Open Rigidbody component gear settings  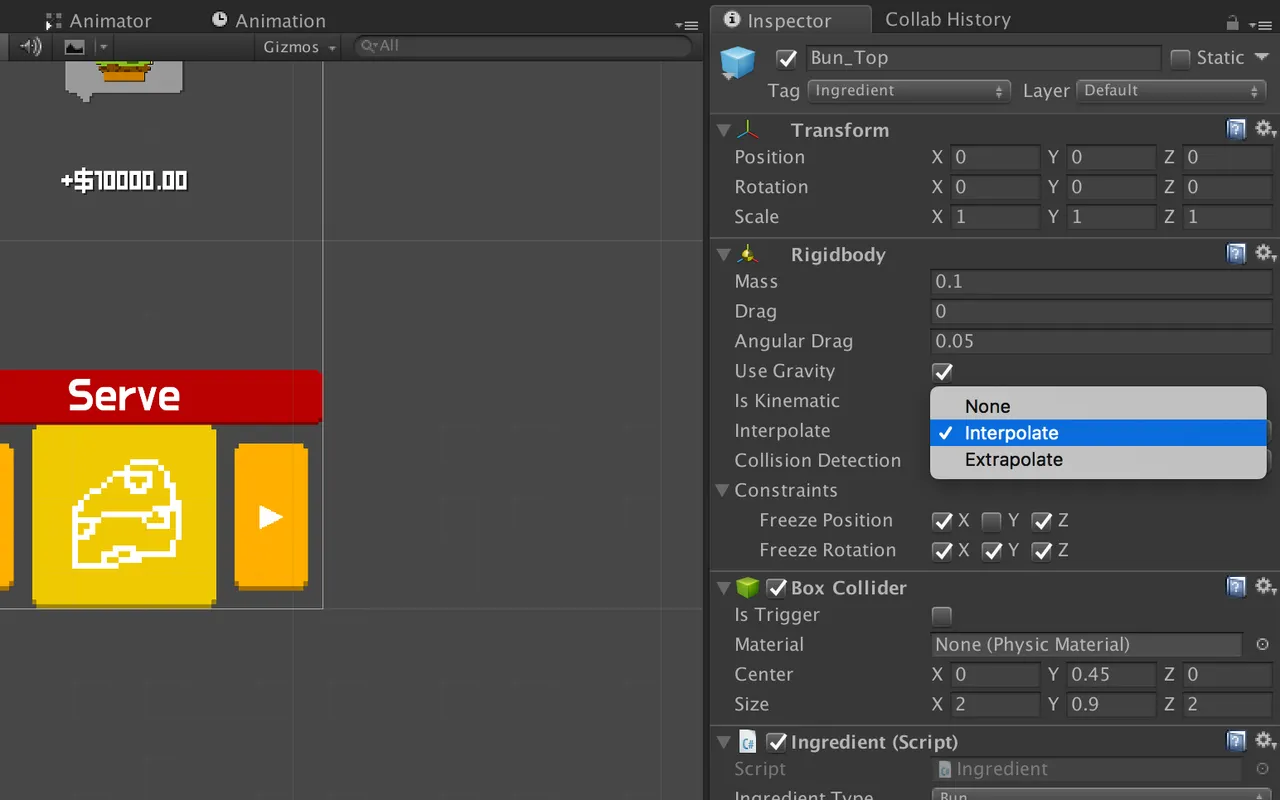(x=1266, y=253)
